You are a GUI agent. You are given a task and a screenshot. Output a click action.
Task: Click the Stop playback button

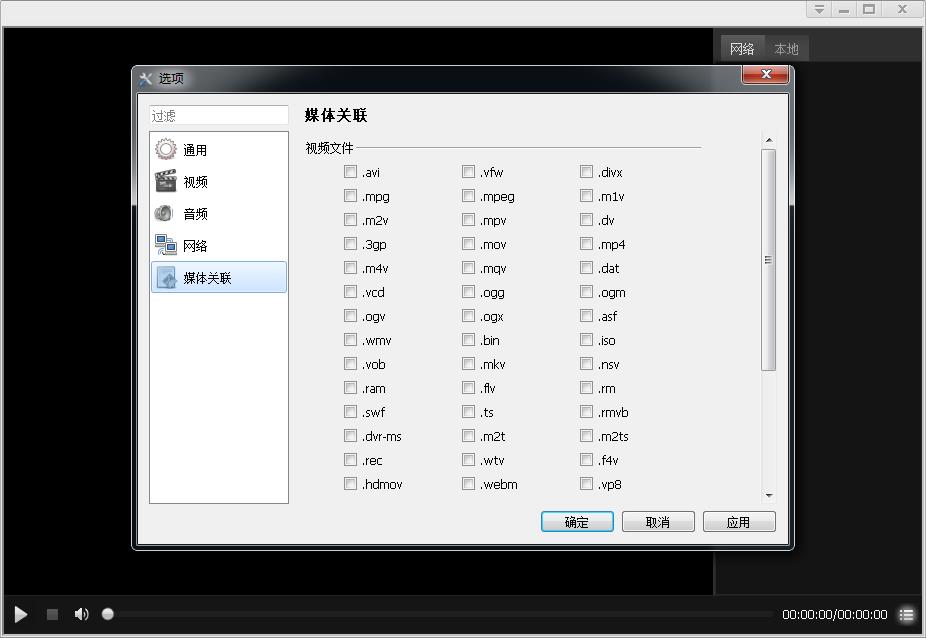53,614
